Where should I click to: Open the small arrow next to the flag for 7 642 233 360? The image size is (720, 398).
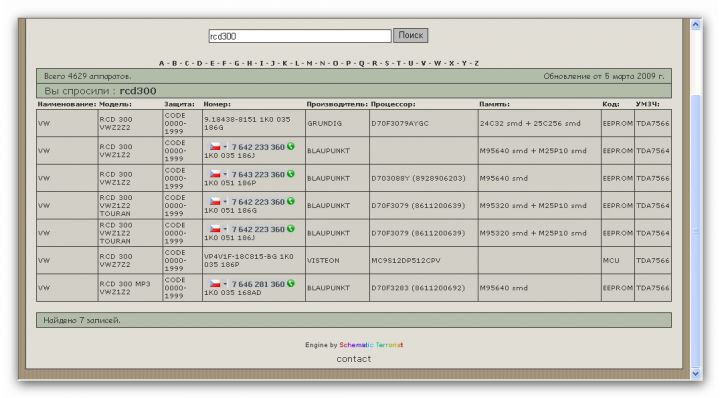(225, 147)
